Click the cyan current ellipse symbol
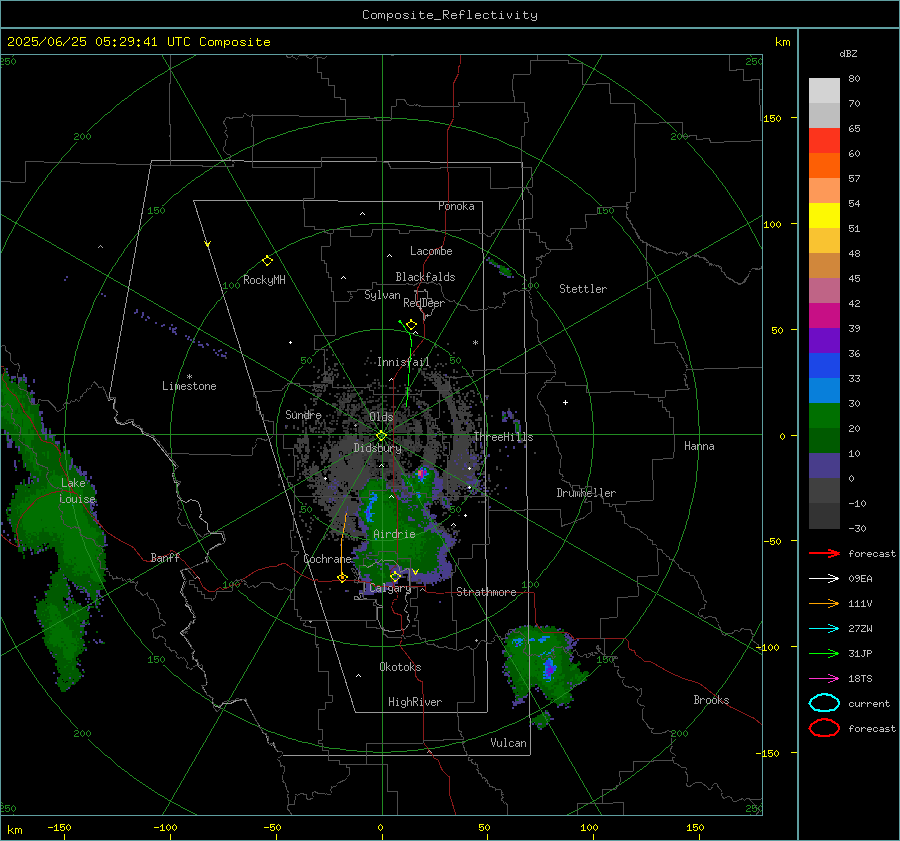 coord(824,703)
